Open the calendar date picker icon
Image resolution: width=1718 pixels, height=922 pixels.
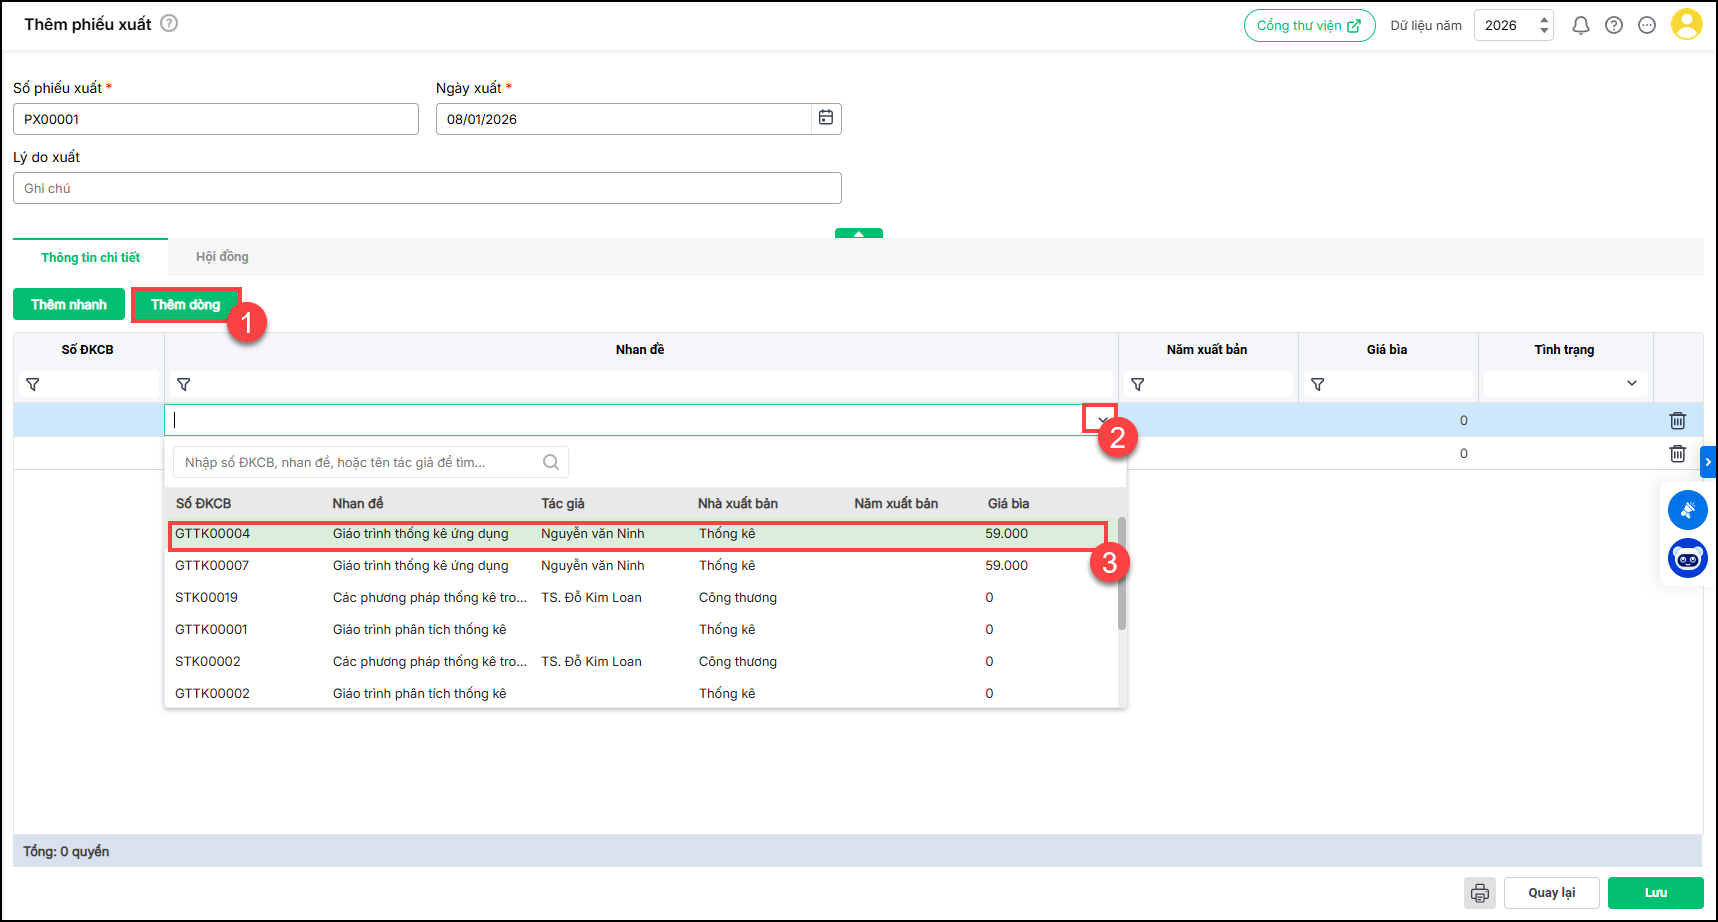[x=826, y=118]
